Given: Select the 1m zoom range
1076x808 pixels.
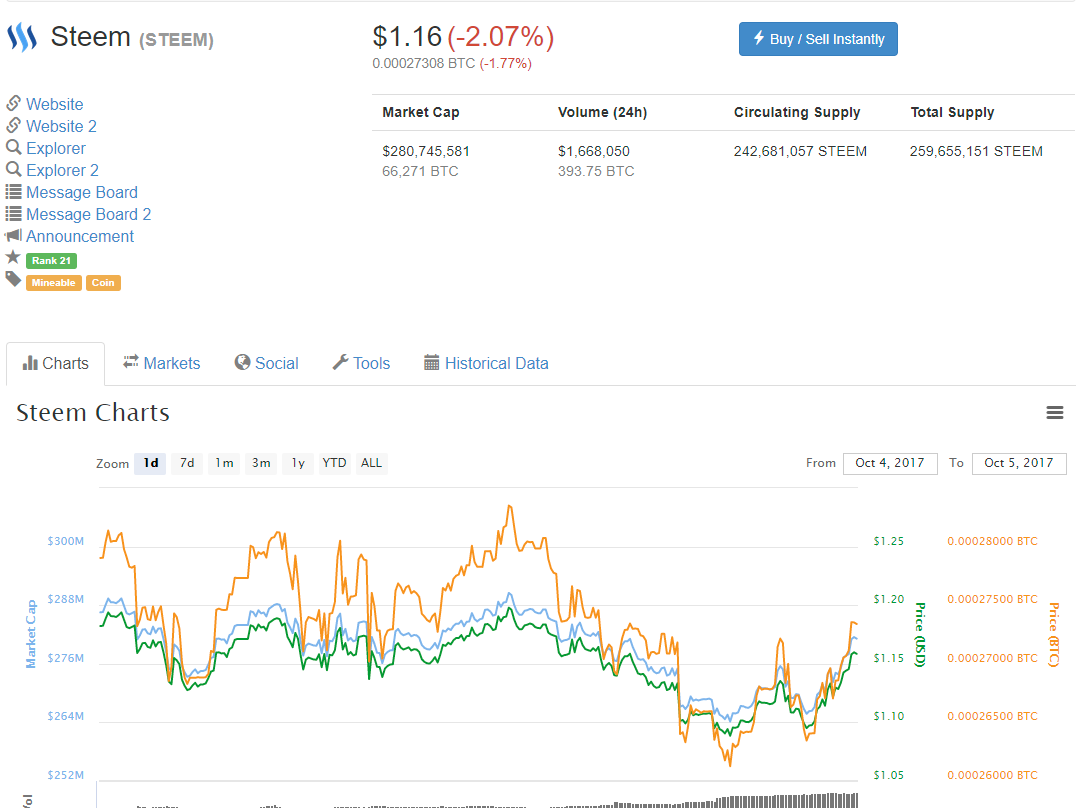Looking at the screenshot, I should tap(224, 463).
